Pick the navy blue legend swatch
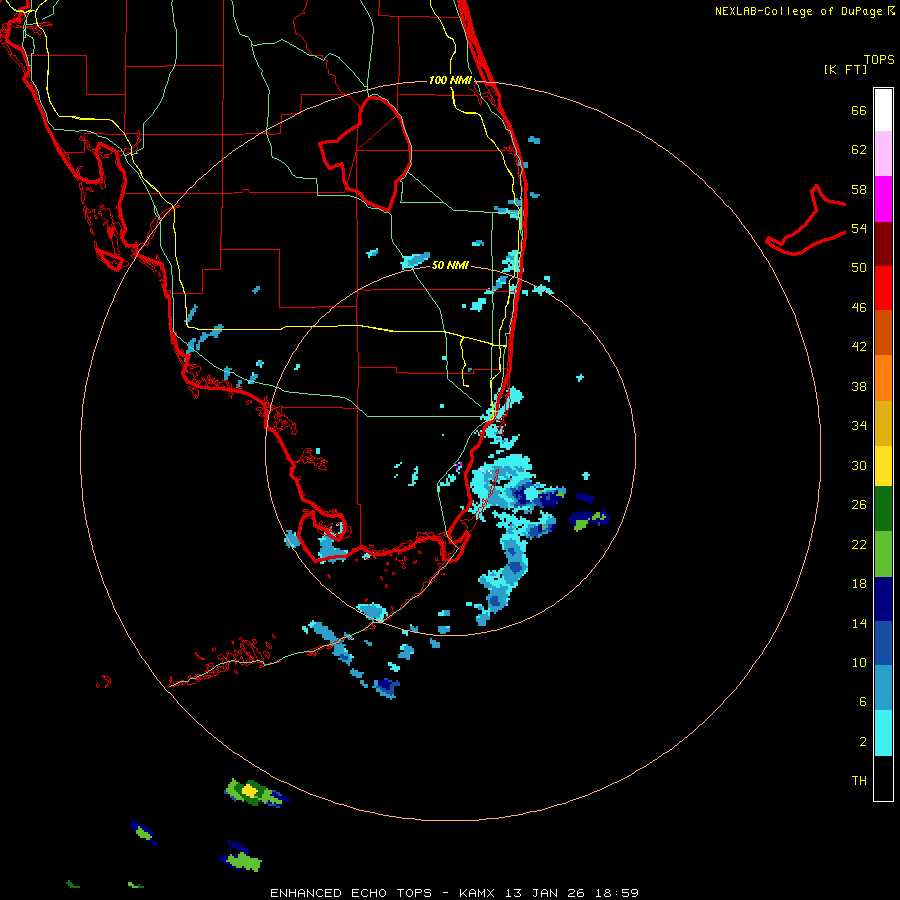Image resolution: width=900 pixels, height=900 pixels. pos(883,599)
